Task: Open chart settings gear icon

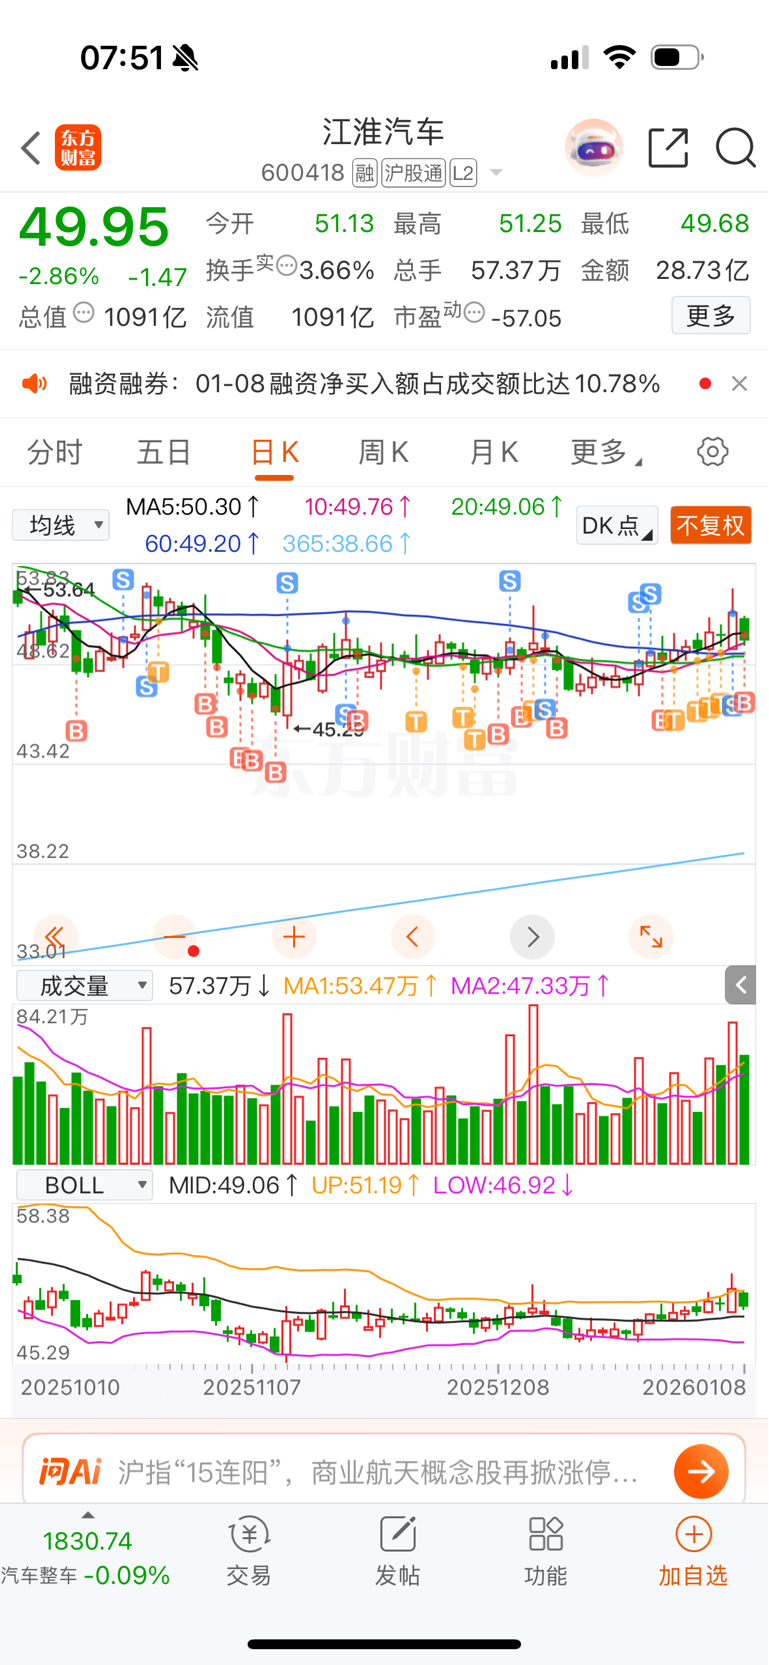Action: (x=713, y=452)
